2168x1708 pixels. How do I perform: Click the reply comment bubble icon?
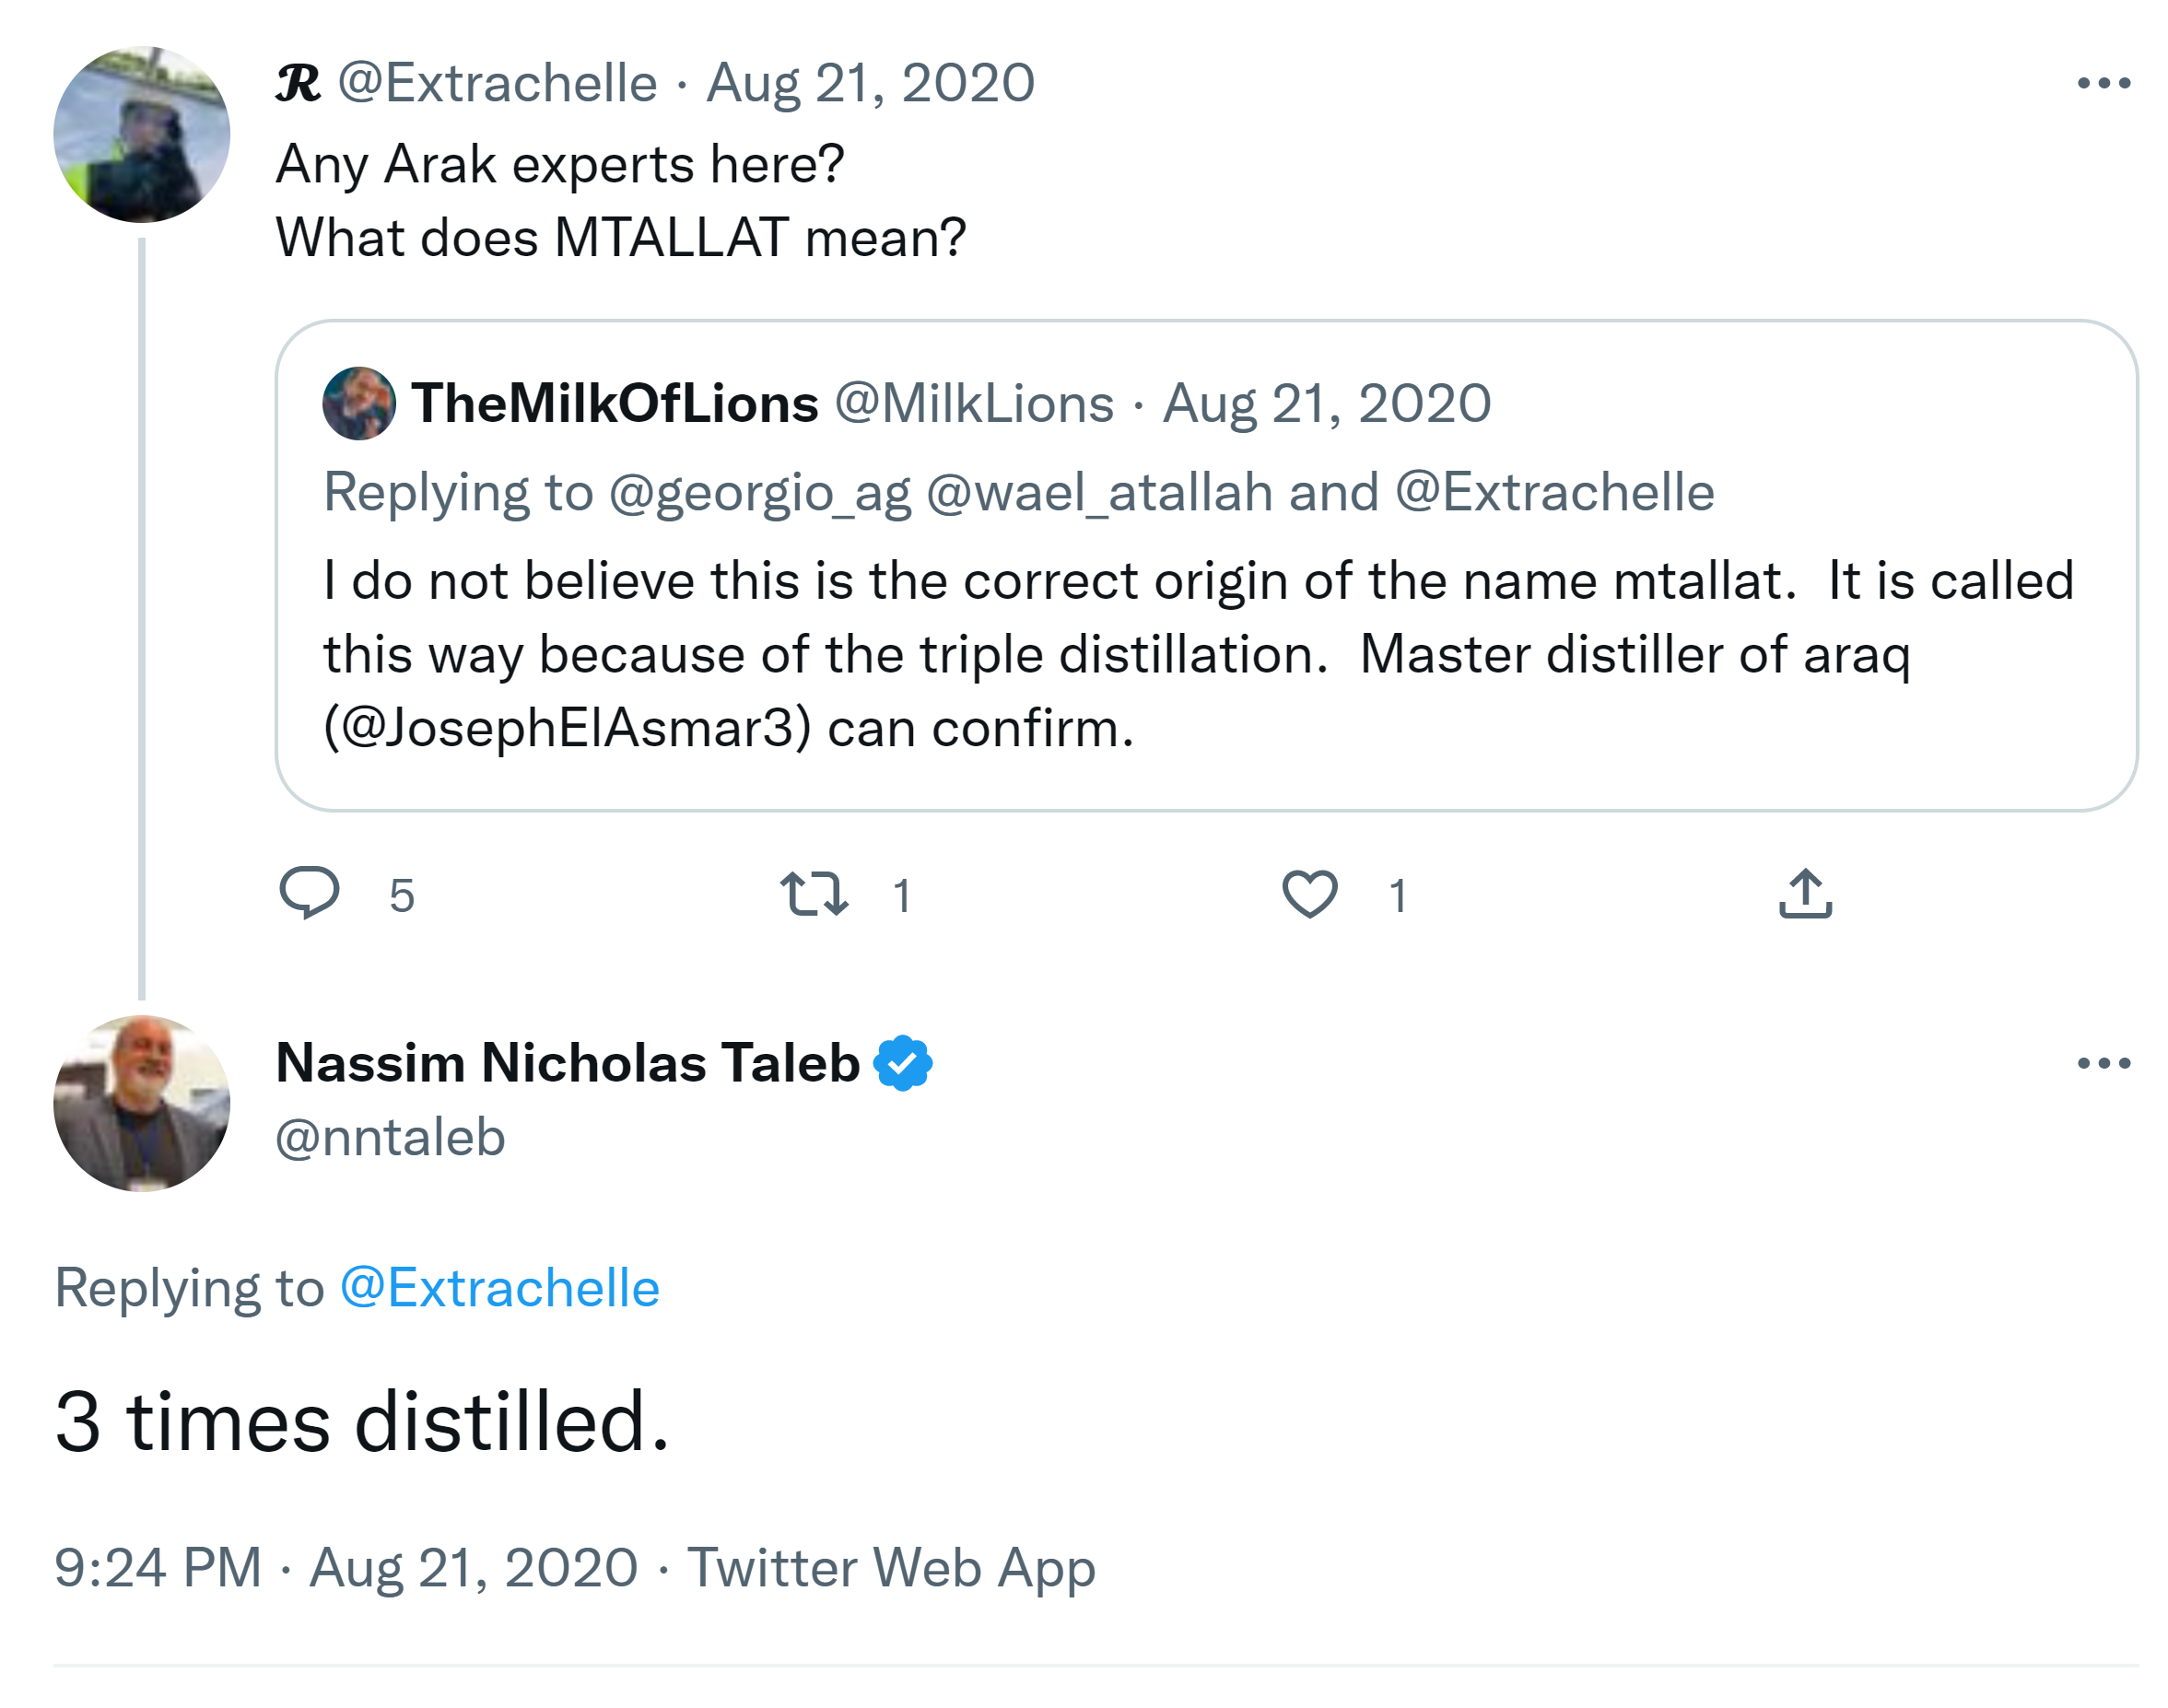tap(309, 892)
